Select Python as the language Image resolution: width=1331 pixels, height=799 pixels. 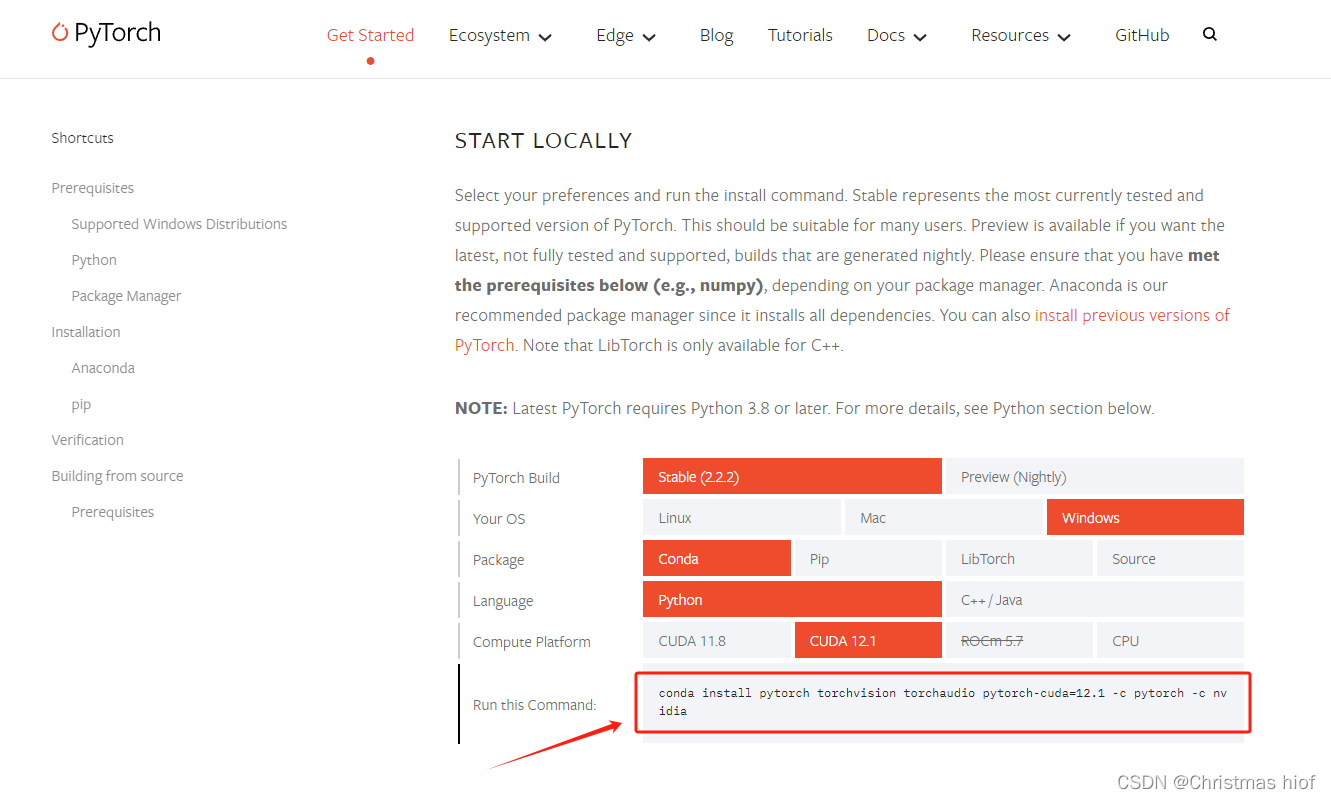792,599
